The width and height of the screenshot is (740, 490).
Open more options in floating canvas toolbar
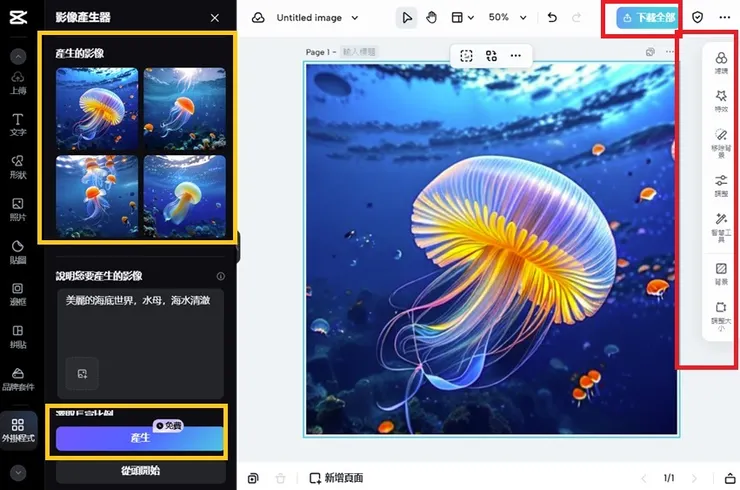pos(516,56)
